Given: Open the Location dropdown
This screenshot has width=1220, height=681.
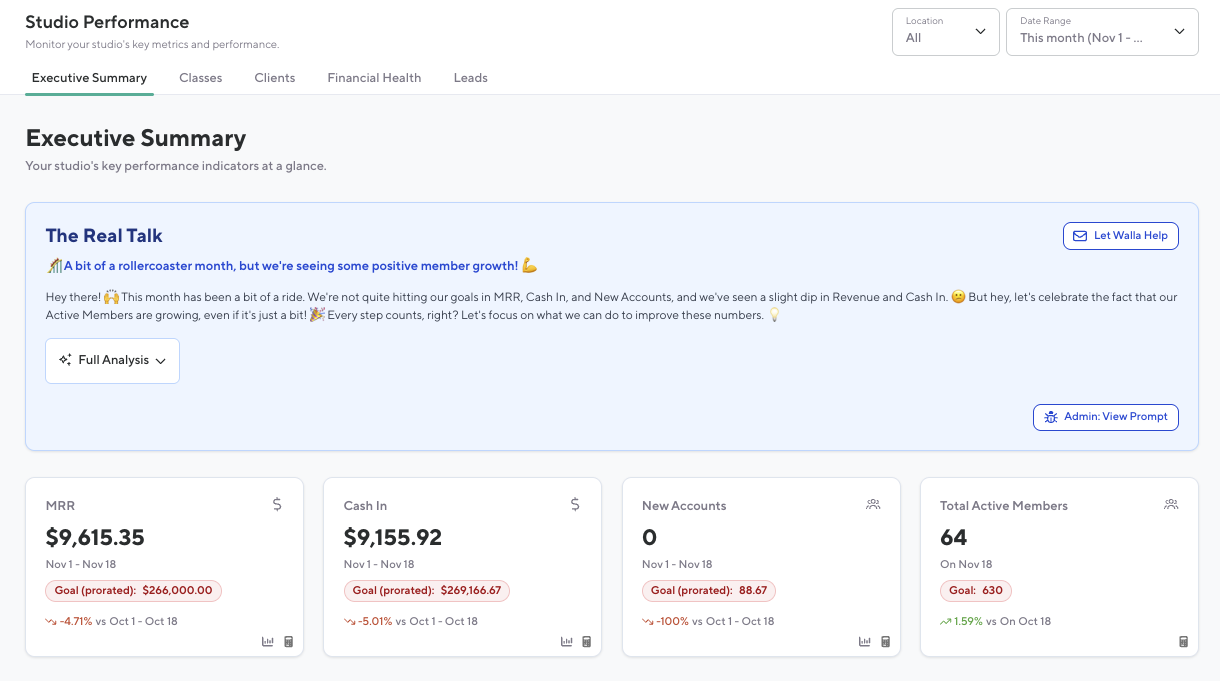Looking at the screenshot, I should (945, 32).
